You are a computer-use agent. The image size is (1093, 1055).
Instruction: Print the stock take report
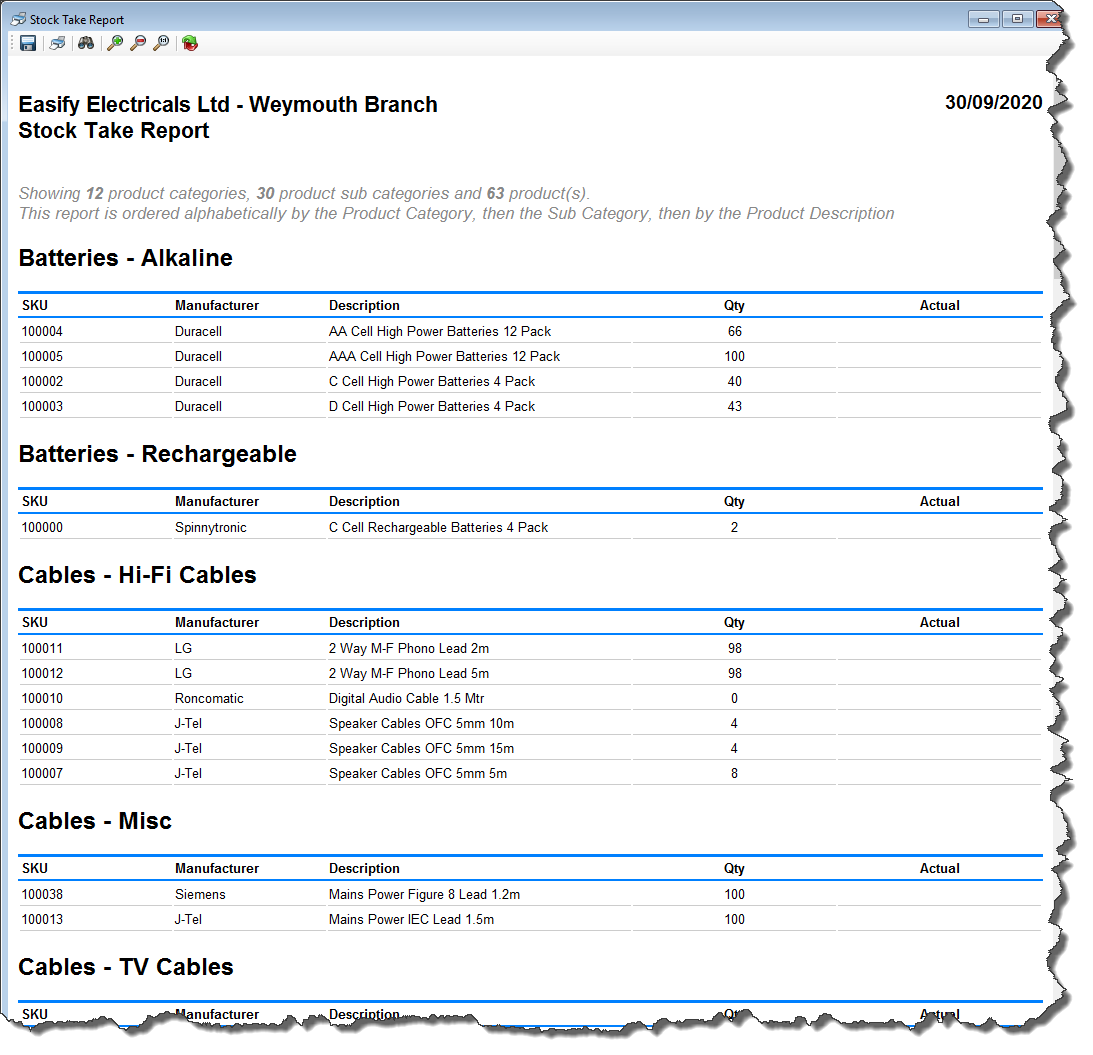pyautogui.click(x=57, y=43)
